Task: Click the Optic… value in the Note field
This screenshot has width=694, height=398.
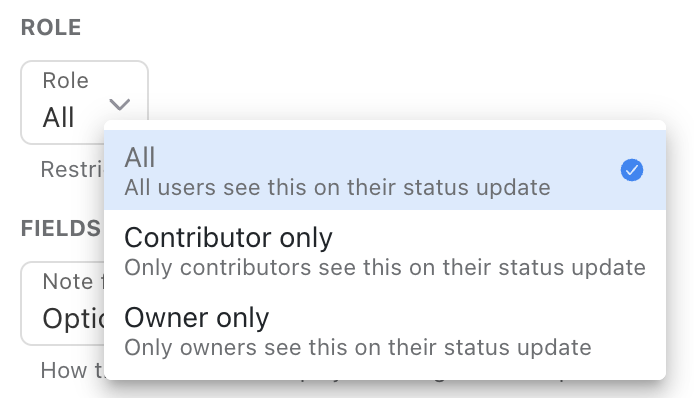Action: click(73, 318)
